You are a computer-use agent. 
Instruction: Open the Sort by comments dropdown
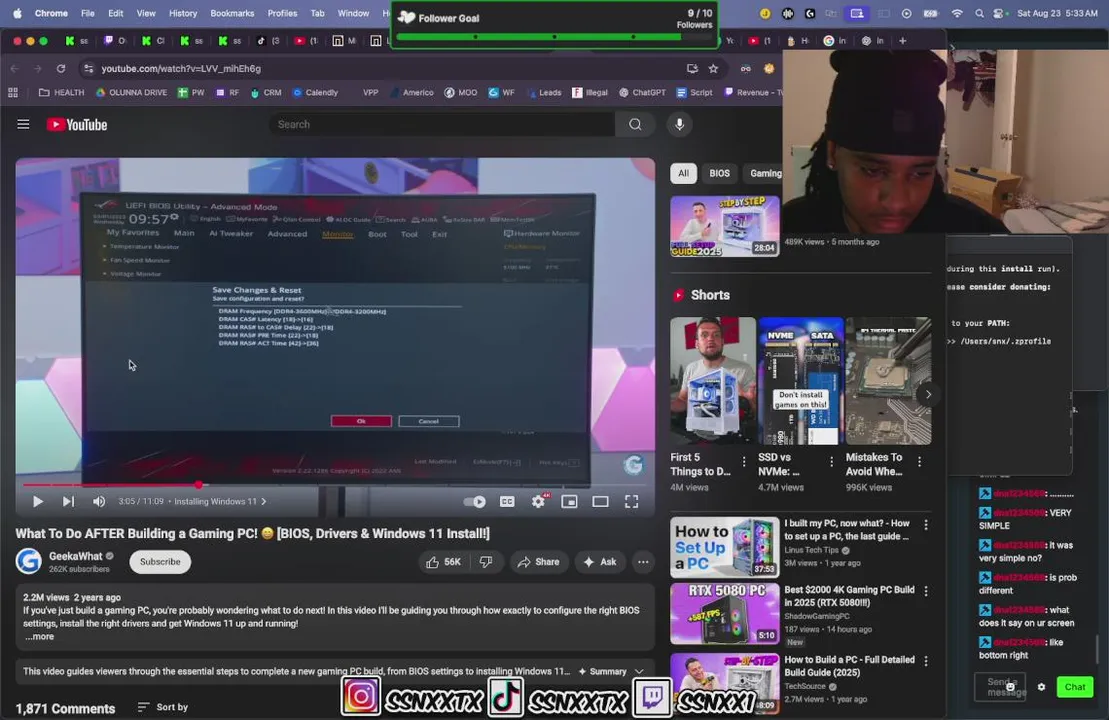(163, 707)
